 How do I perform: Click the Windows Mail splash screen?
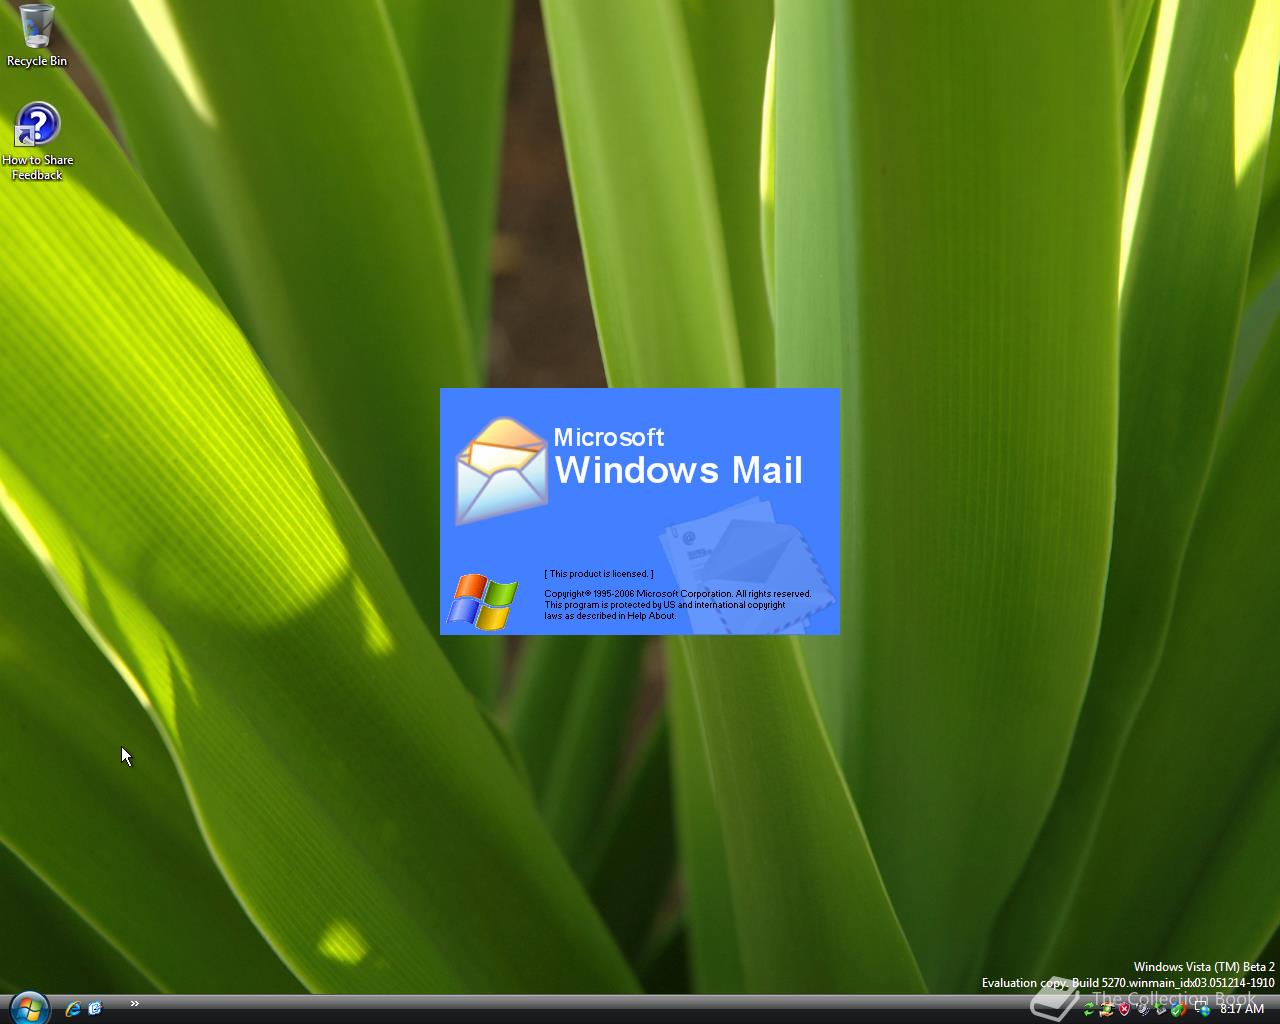click(640, 511)
